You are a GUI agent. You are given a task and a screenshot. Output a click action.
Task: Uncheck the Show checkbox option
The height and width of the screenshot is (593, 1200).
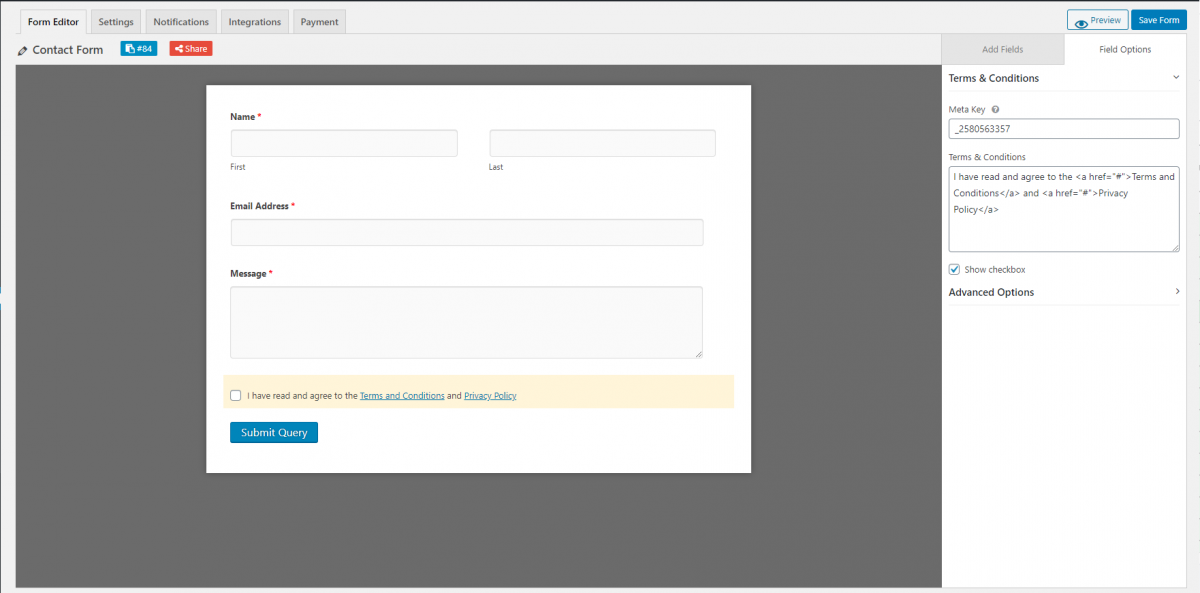[x=955, y=269]
